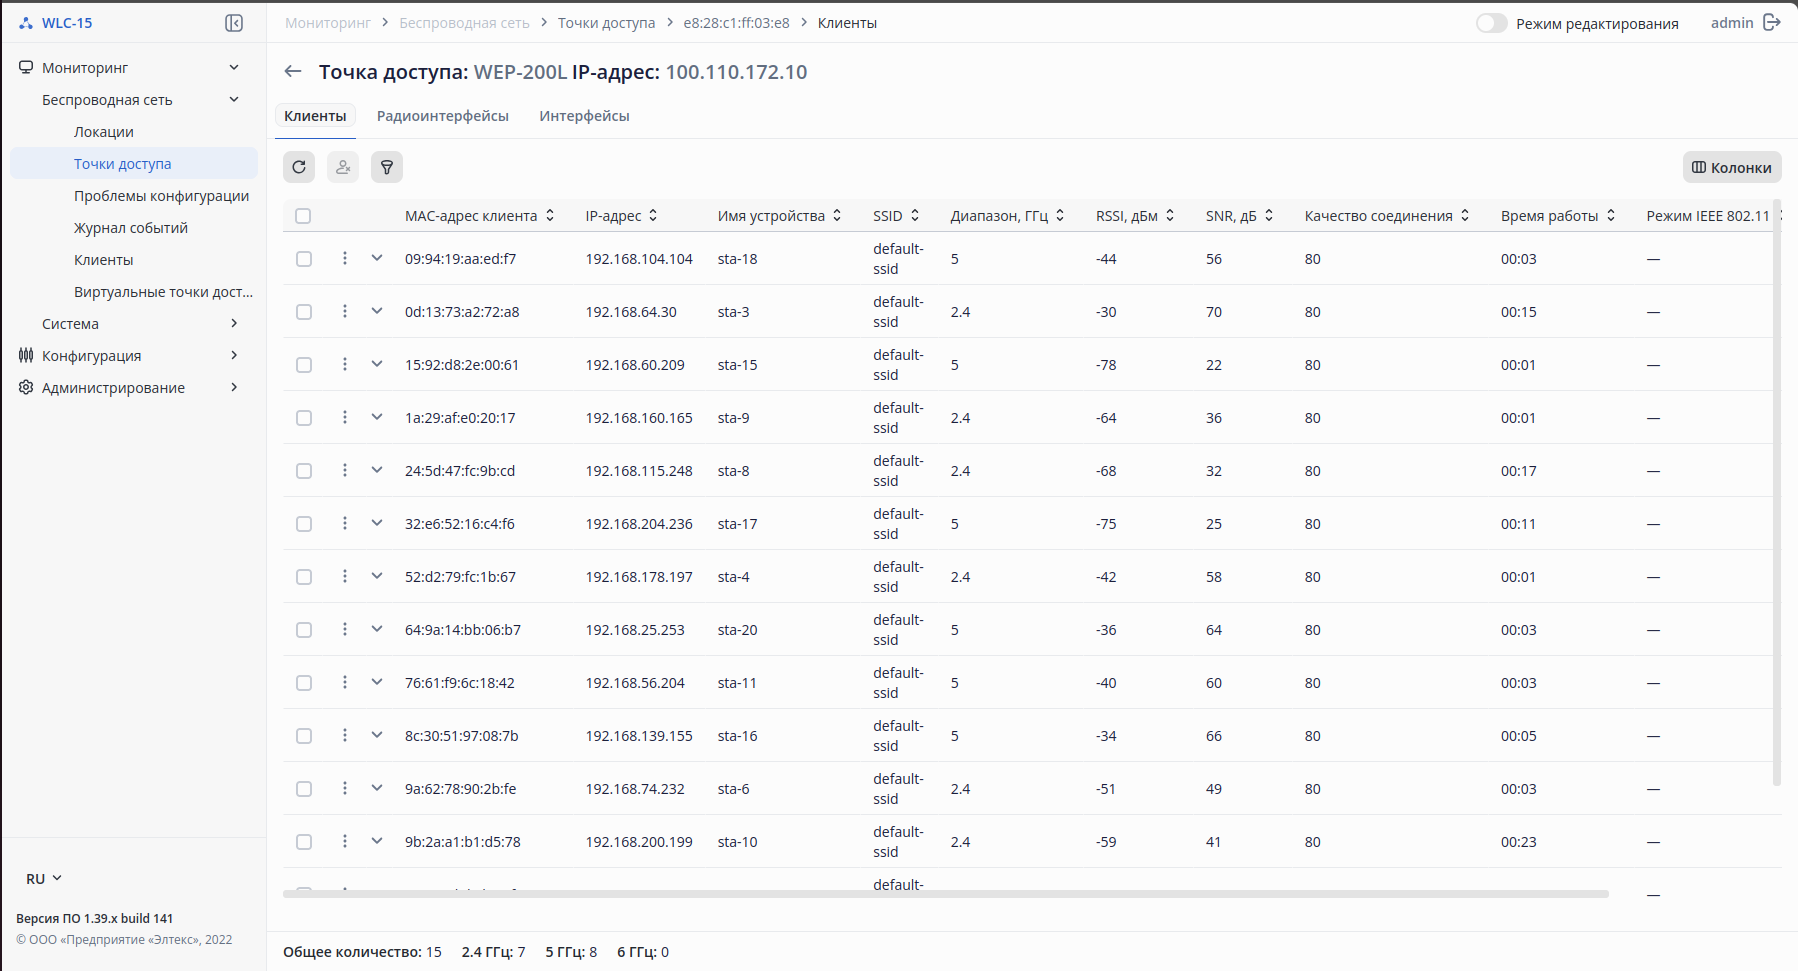
Task: Open row menu for 0d:13:73:a2:72:a8
Action: [345, 311]
